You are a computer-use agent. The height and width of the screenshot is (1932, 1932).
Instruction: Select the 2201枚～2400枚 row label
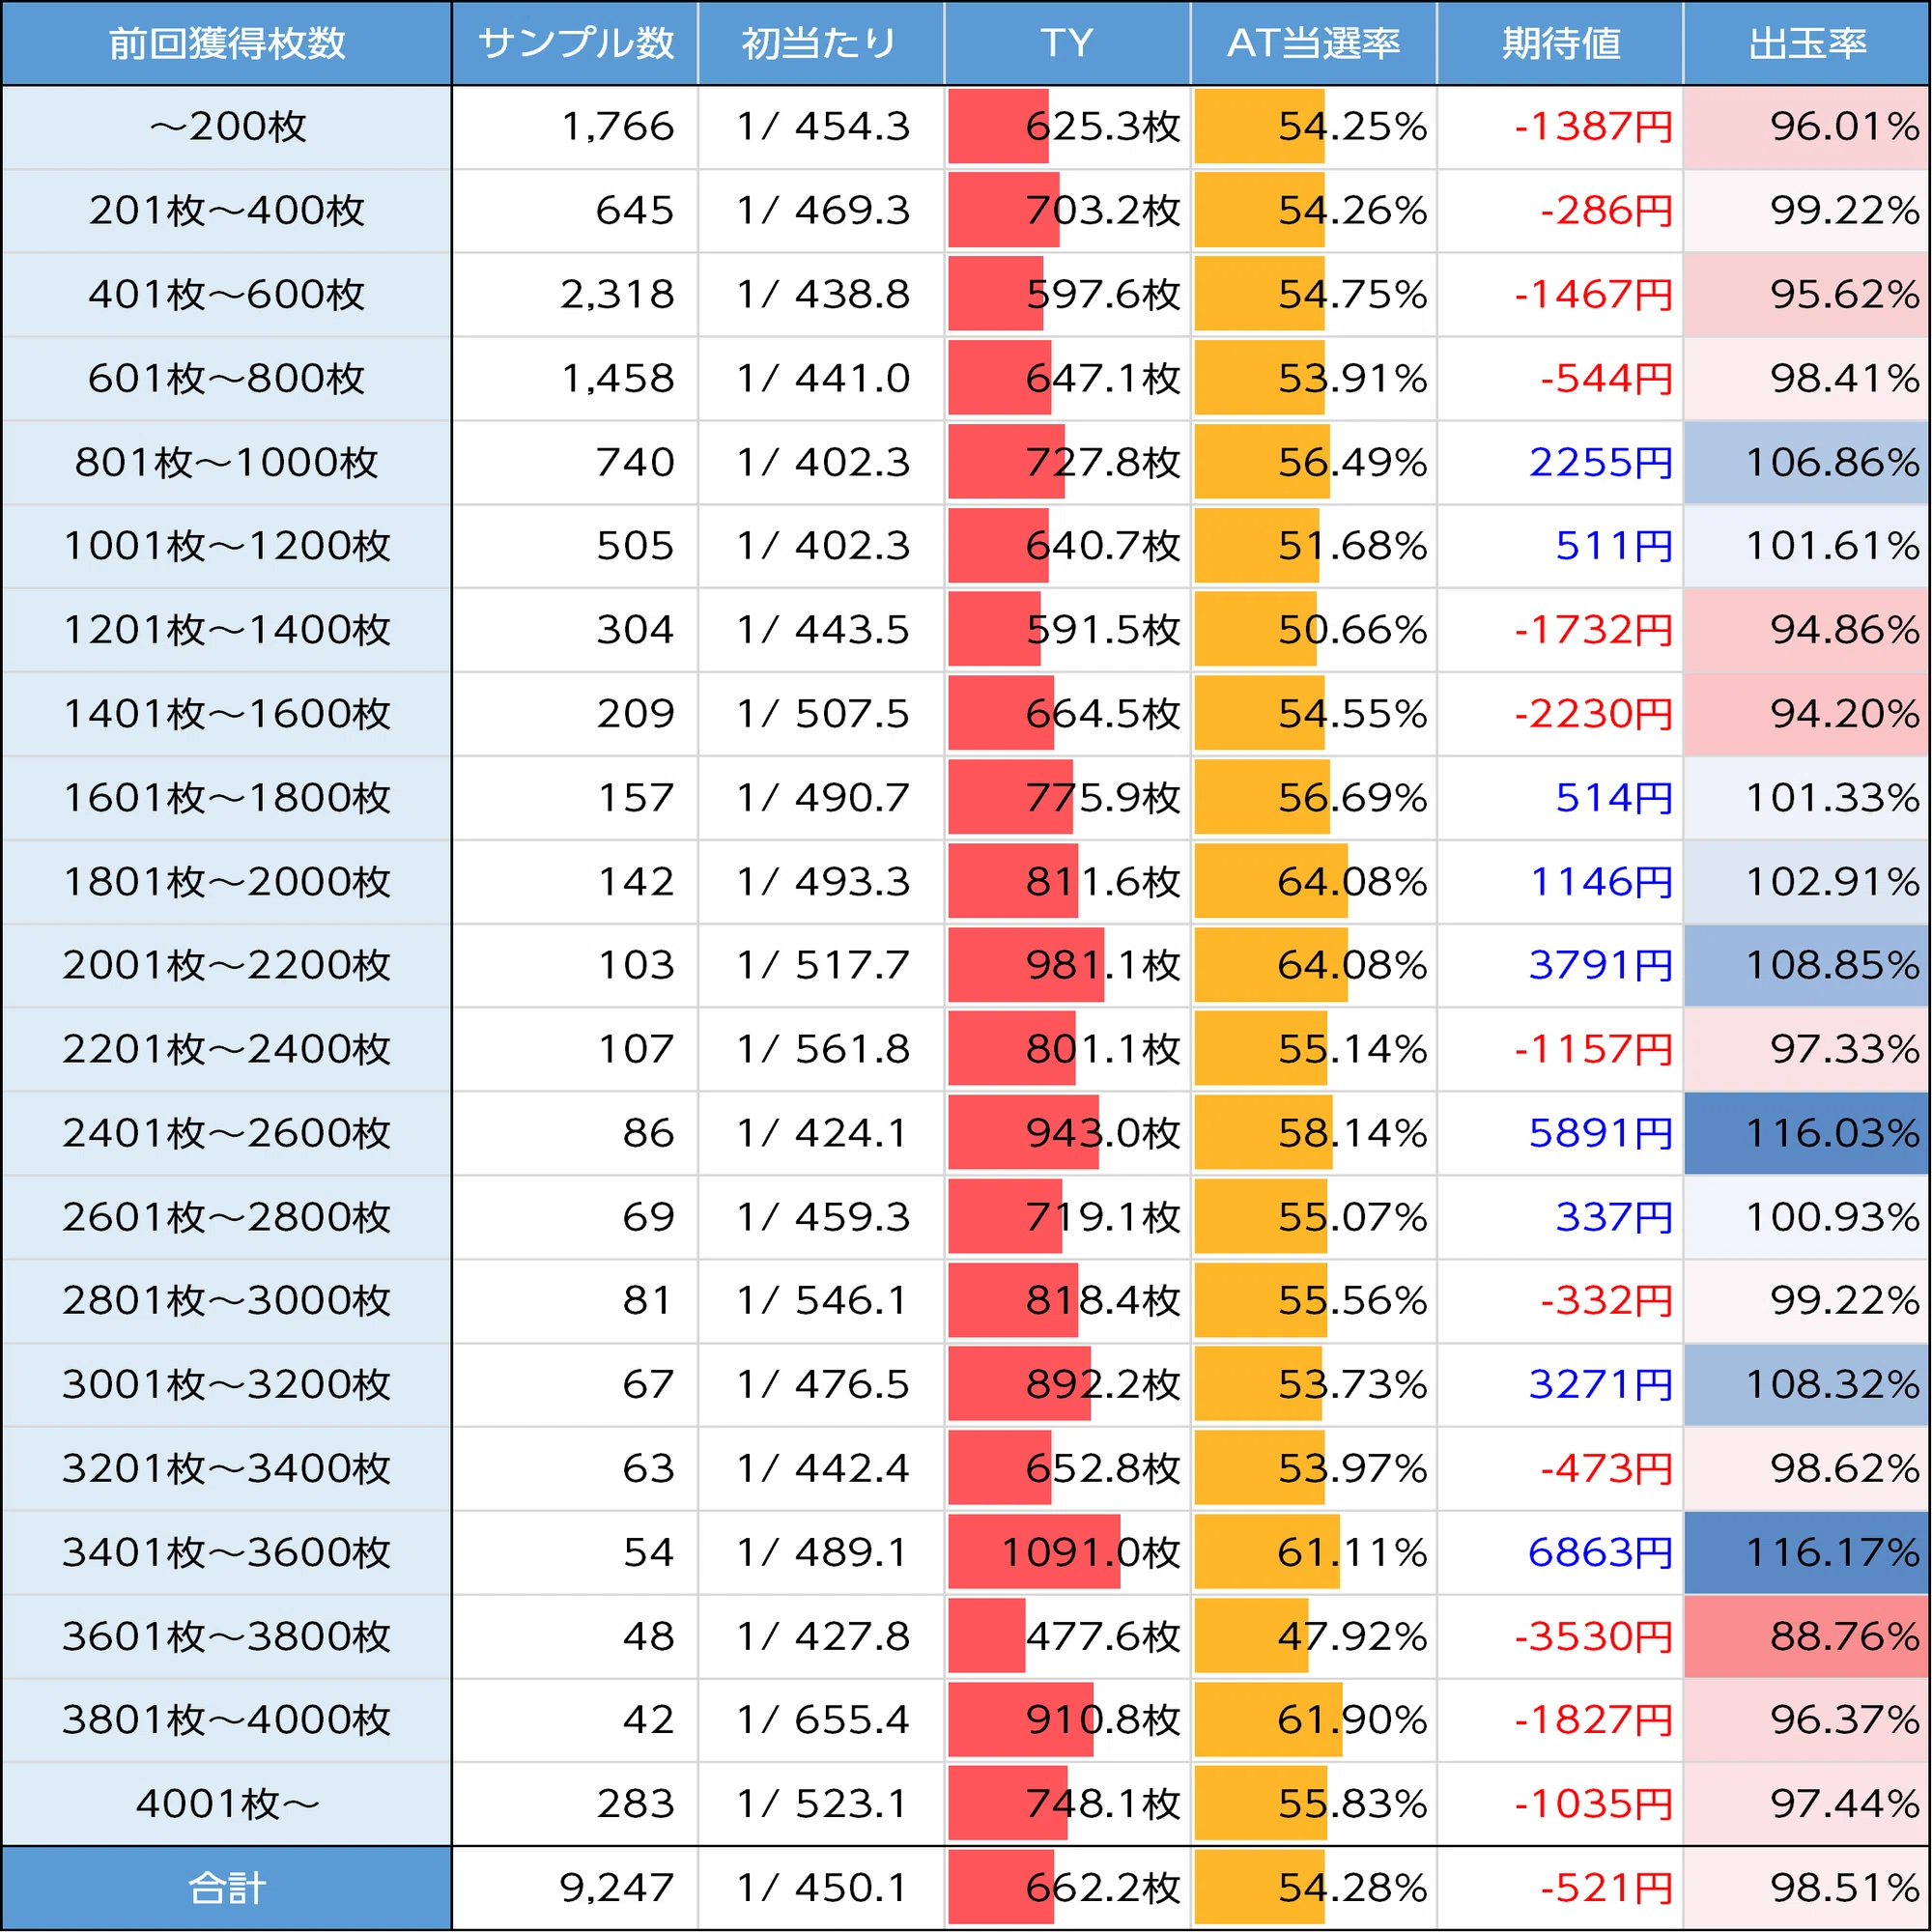pos(227,1049)
